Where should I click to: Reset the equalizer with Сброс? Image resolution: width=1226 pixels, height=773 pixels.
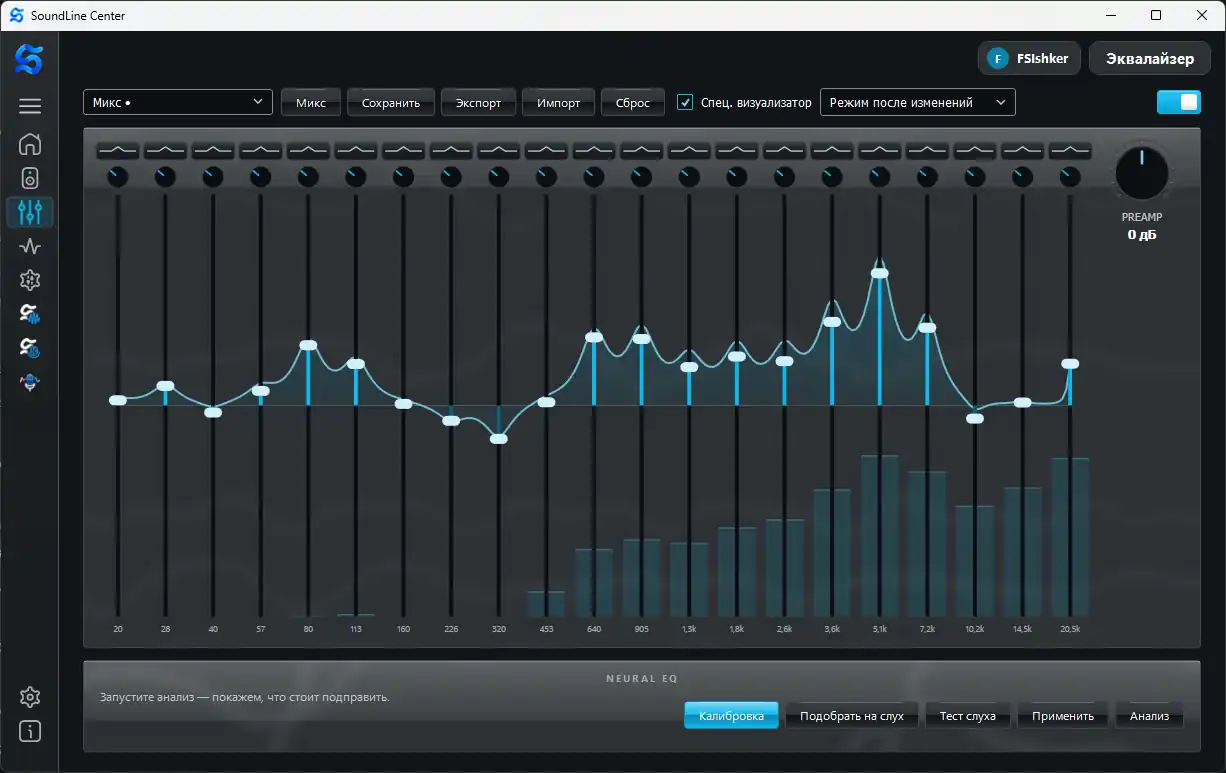pos(633,103)
